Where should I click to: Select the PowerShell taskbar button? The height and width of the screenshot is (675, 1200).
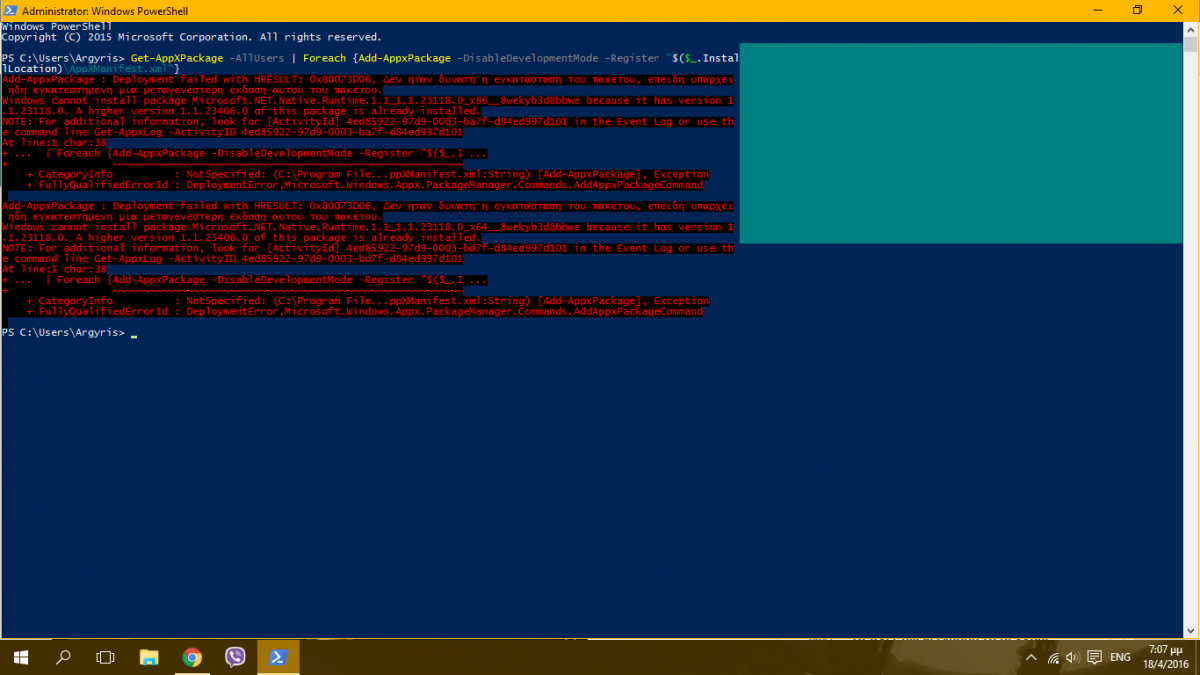click(x=278, y=657)
